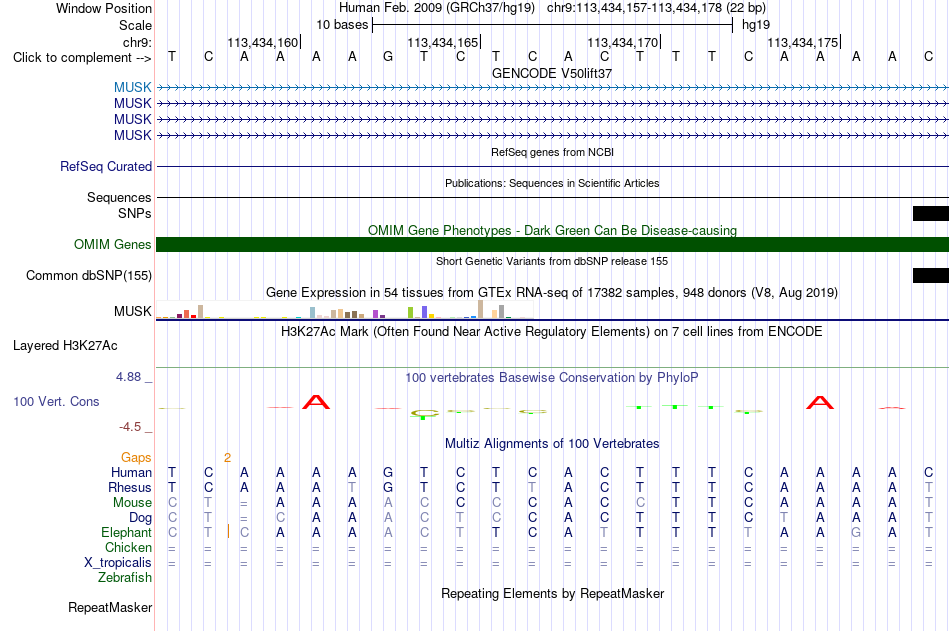Click the orange insertion bar in Elephant row
The height and width of the screenshot is (631, 950).
228,532
